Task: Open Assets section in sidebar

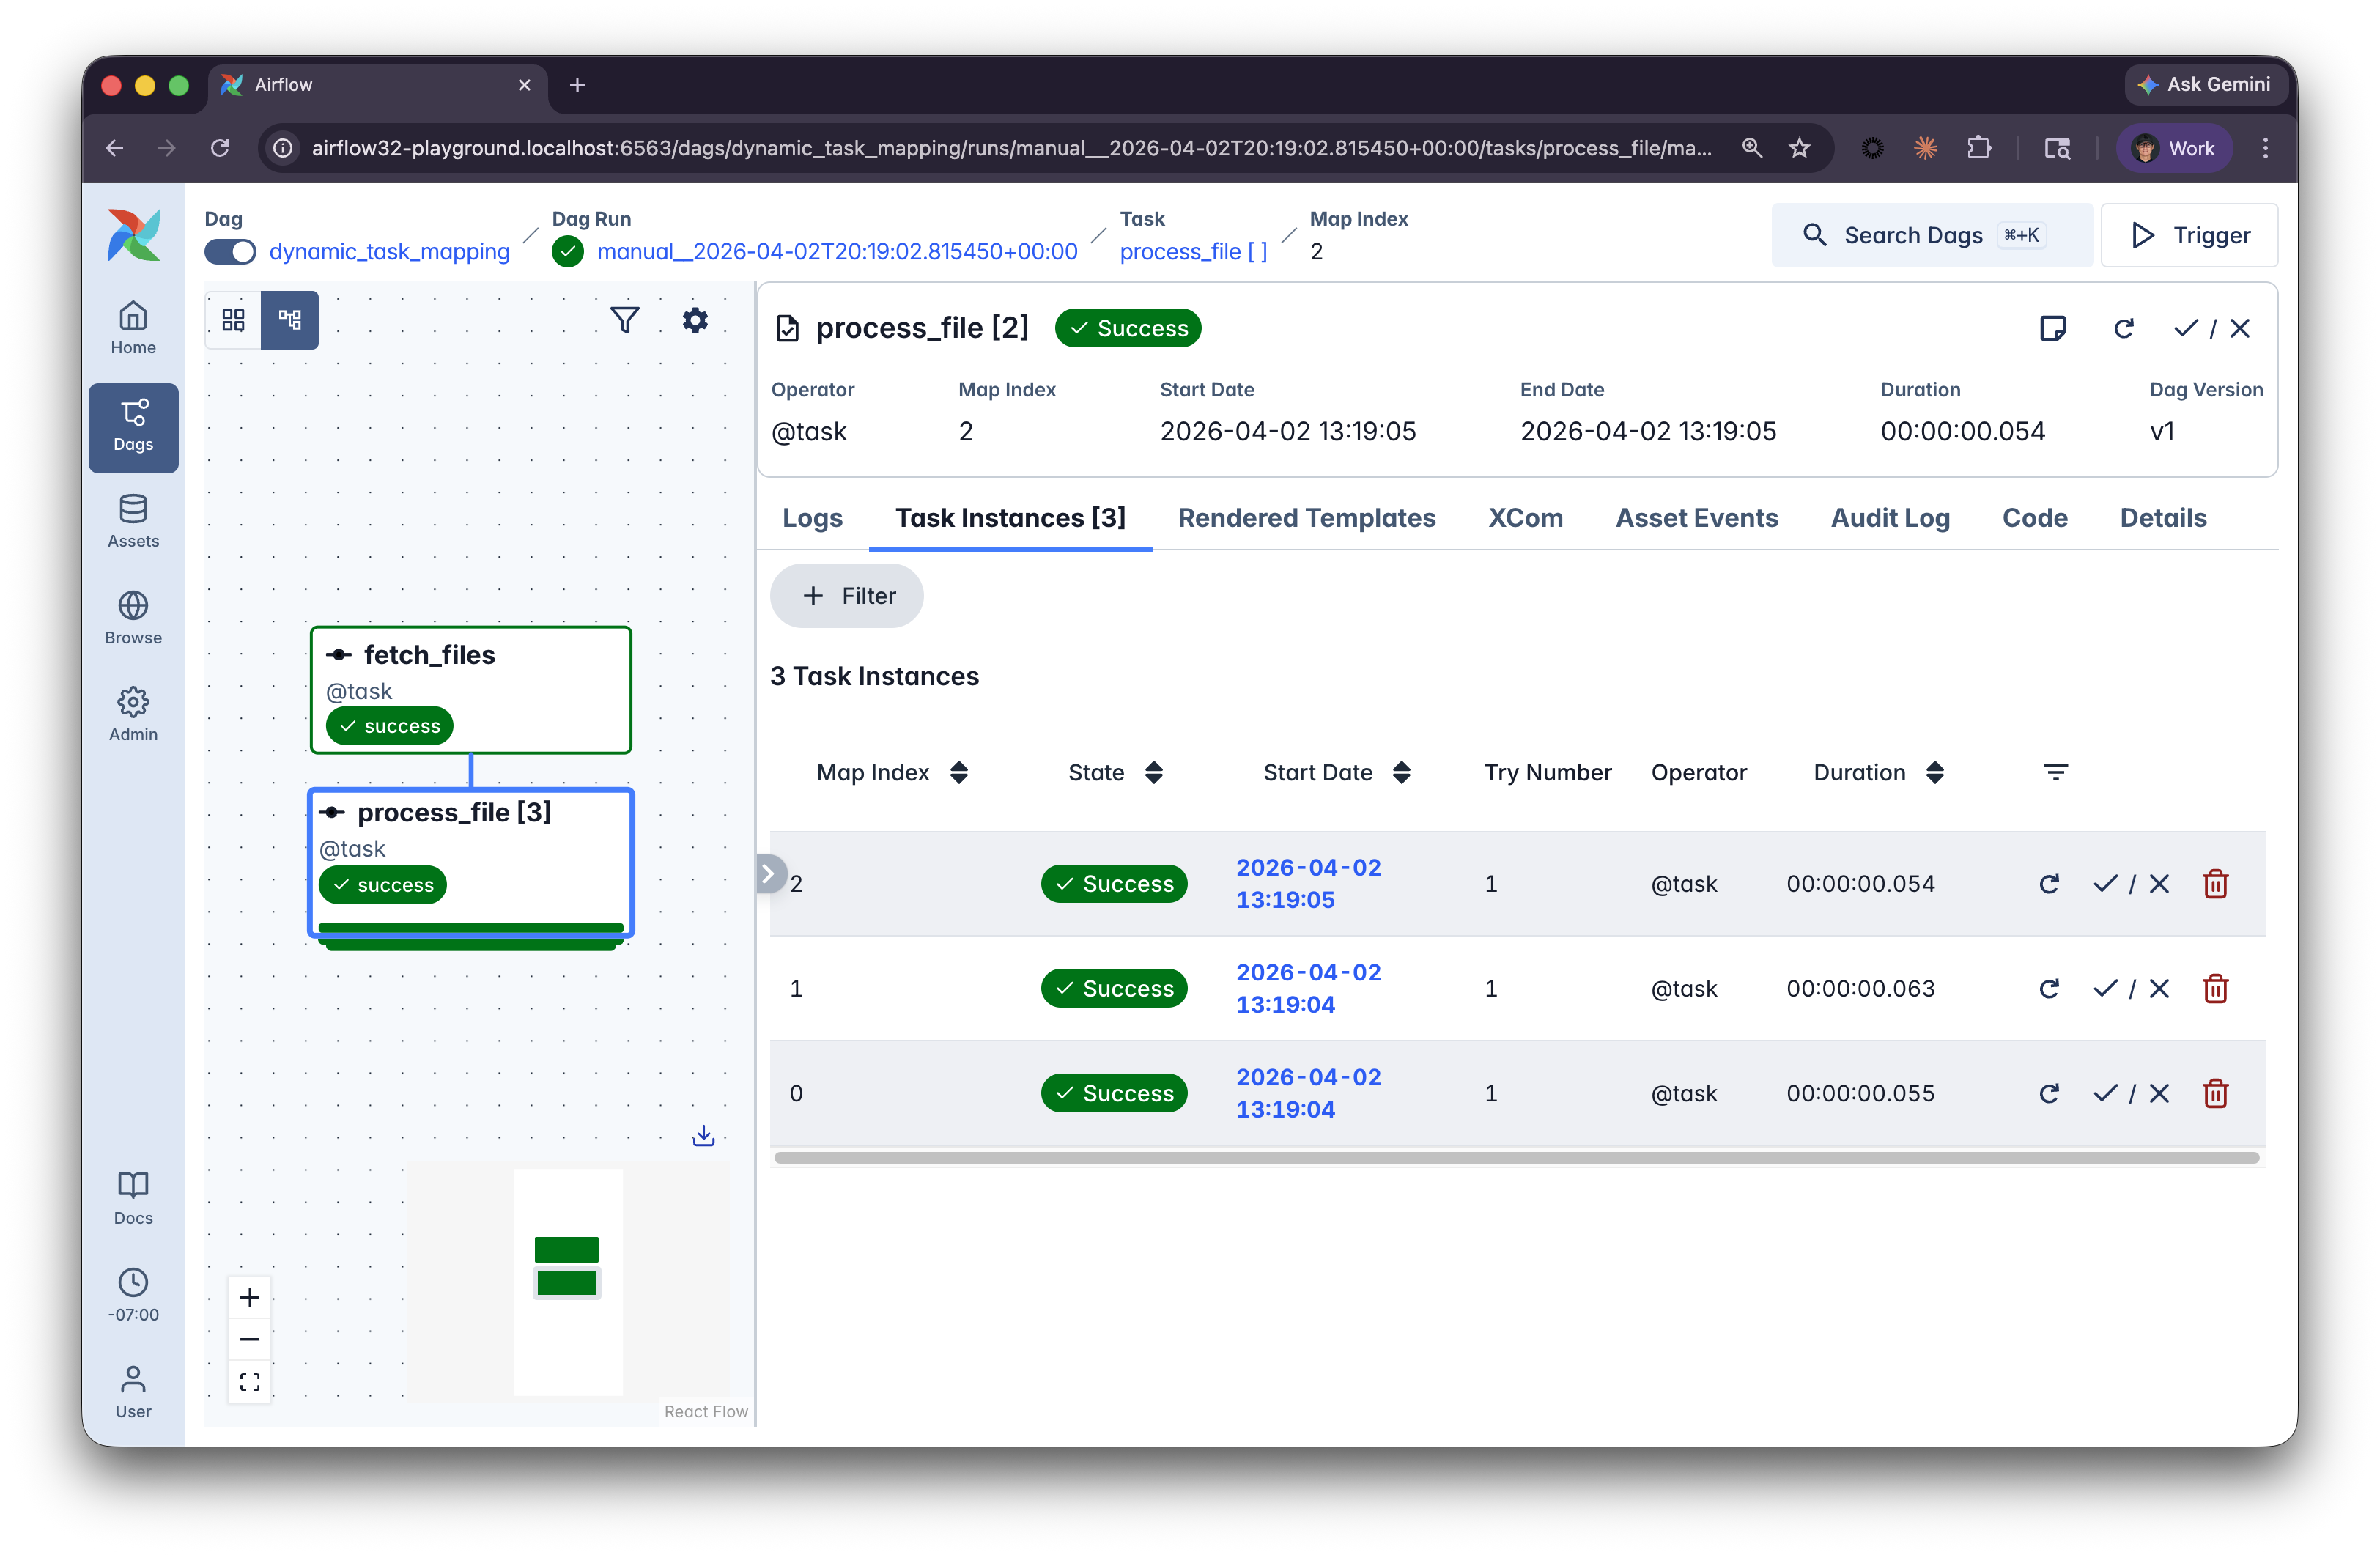Action: (133, 522)
